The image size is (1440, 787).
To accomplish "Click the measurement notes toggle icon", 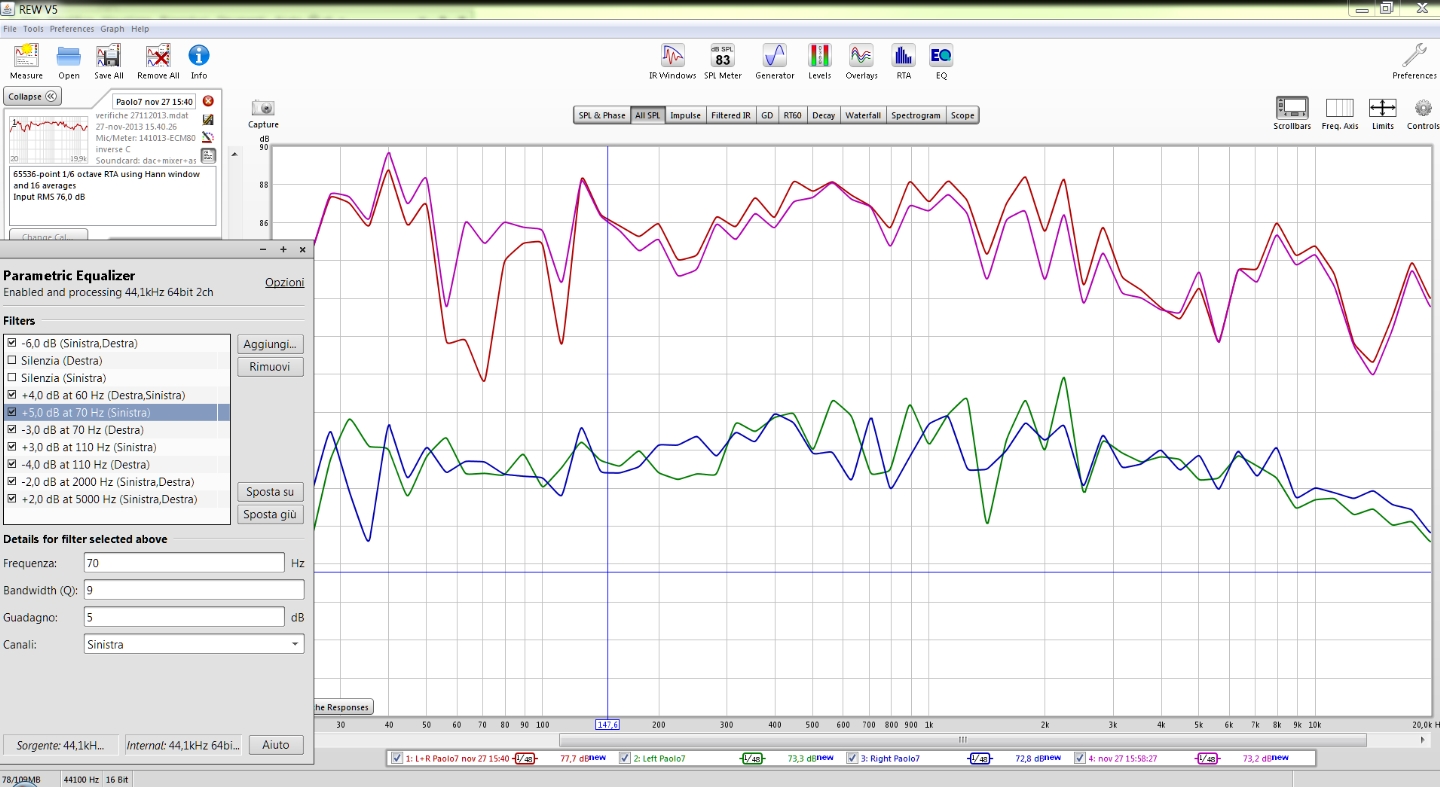I will tap(208, 155).
